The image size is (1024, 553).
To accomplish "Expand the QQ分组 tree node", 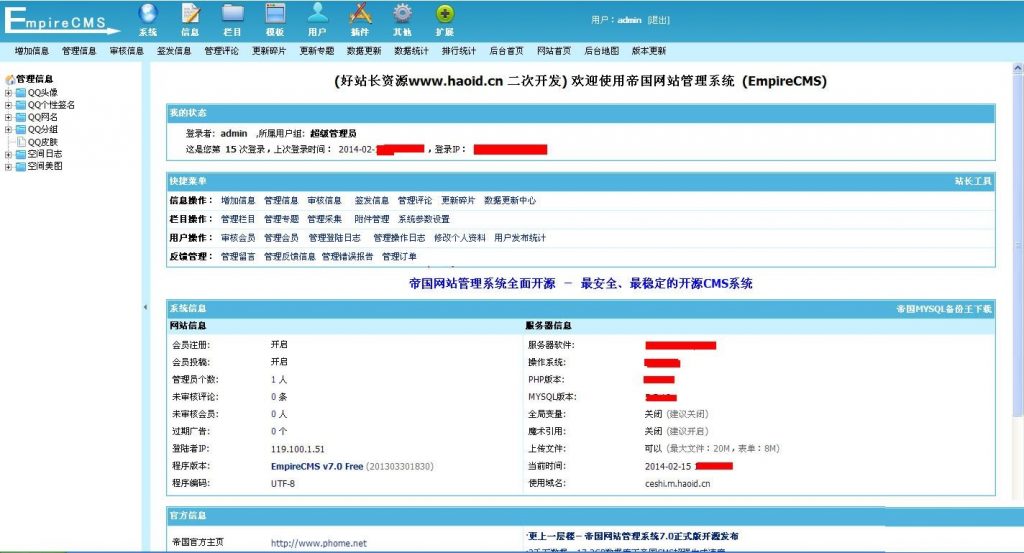I will coord(8,130).
